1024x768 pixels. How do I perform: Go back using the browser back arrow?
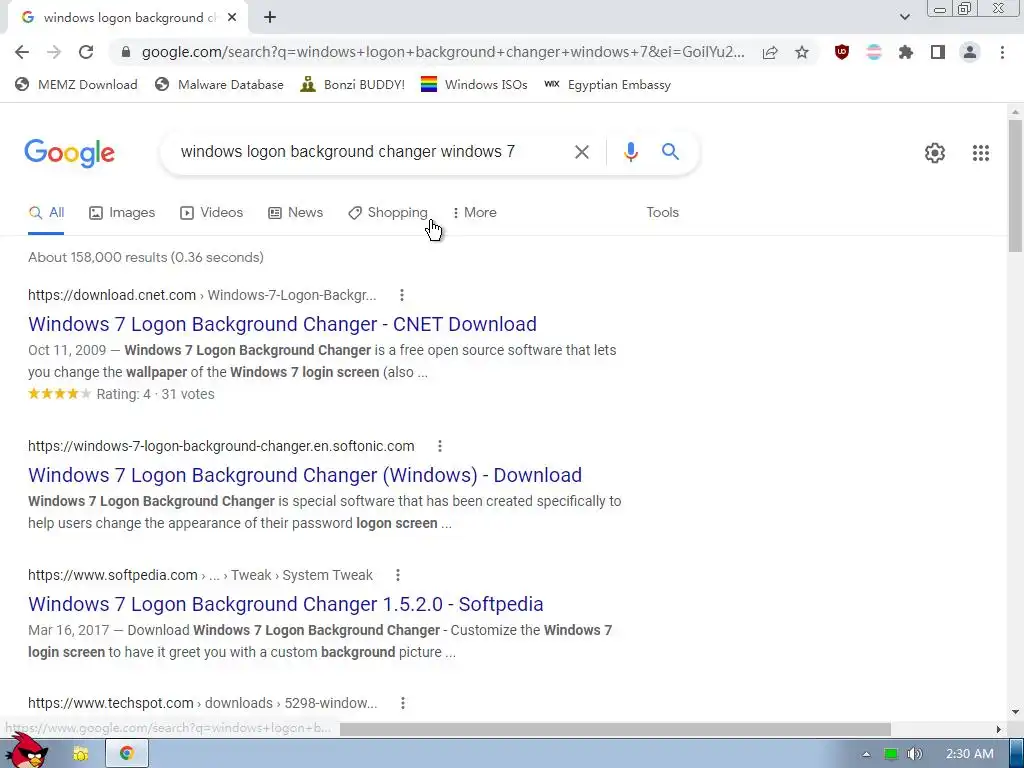tap(22, 52)
